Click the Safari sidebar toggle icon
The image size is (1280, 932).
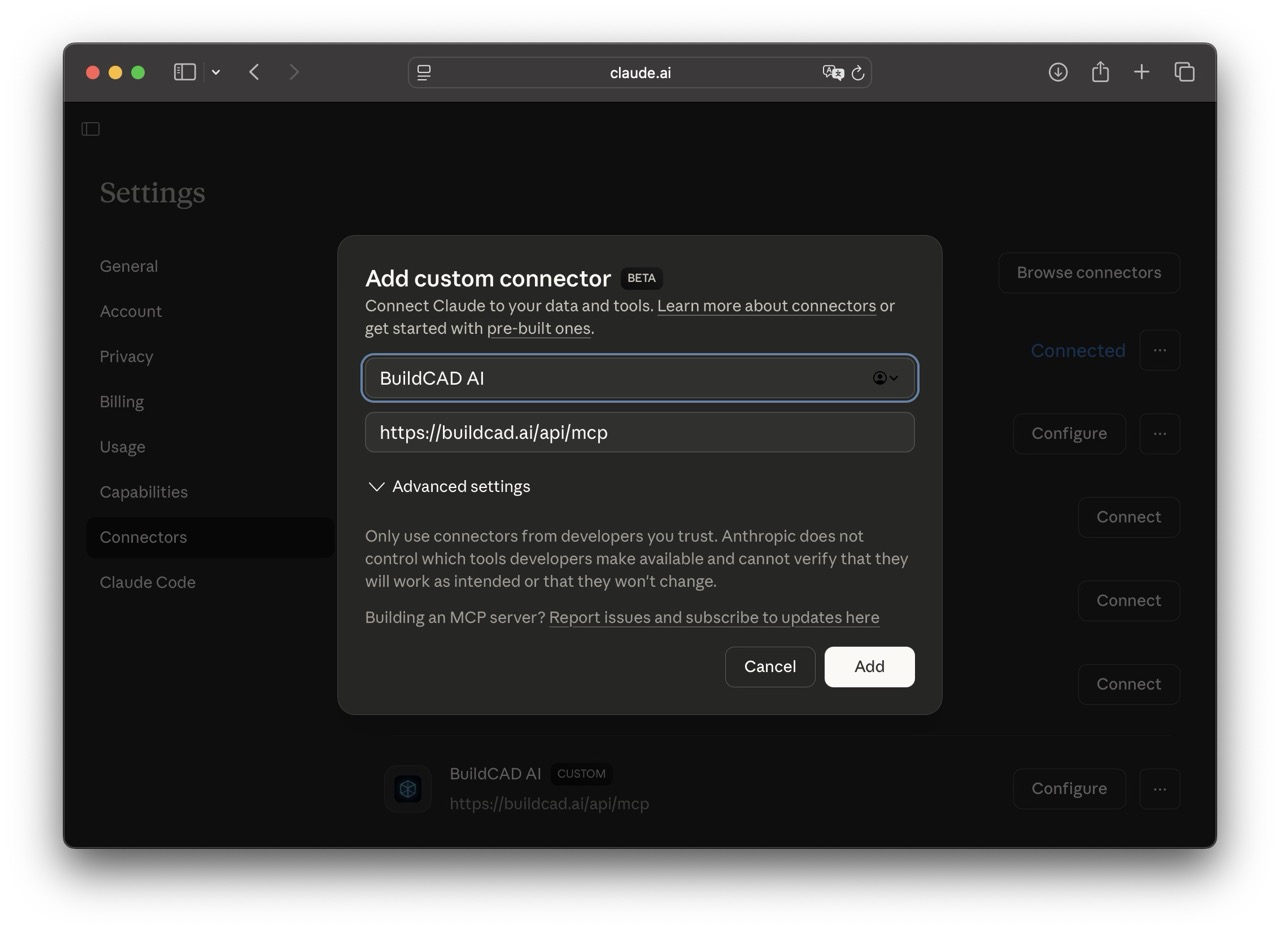184,72
